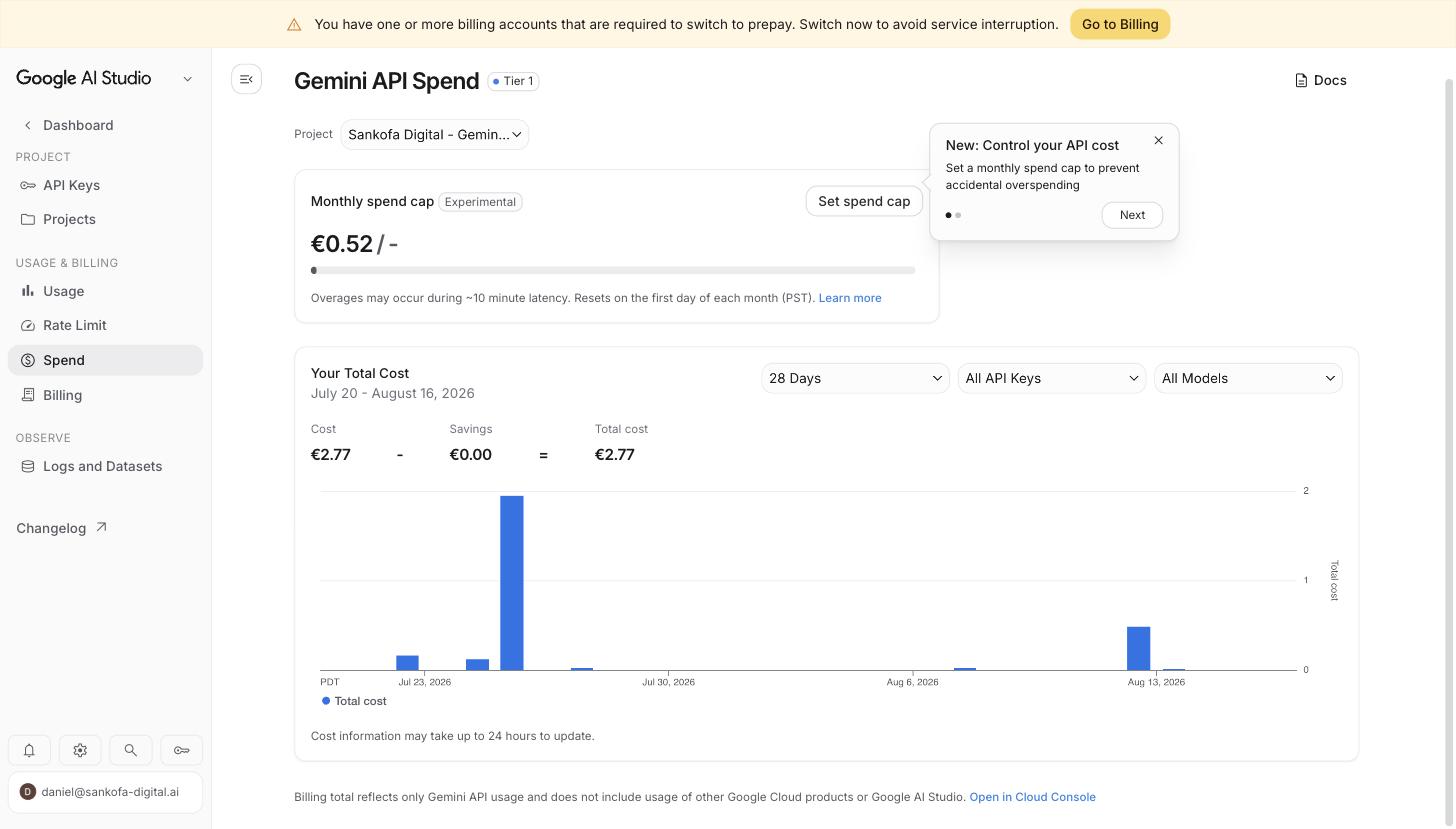Collapse the sidebar with the panel toggle icon
This screenshot has height=829, width=1456.
(x=246, y=79)
